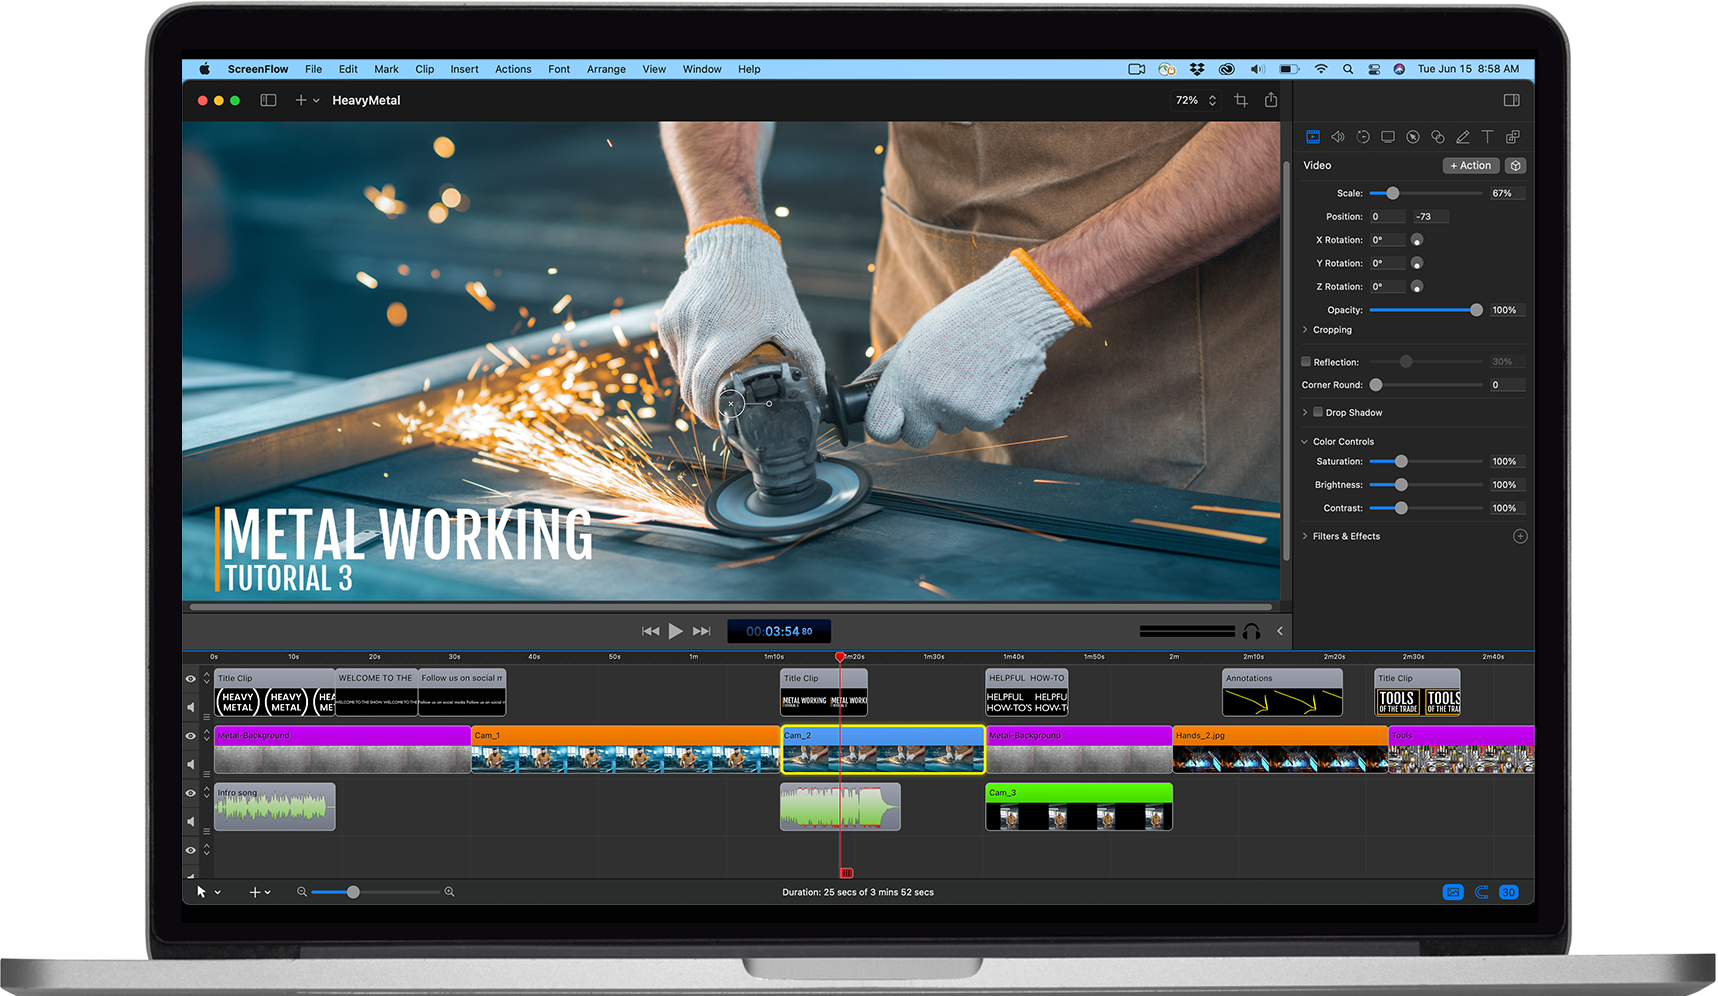Toggle timeline snapping with the magnet icon
Viewport: 1718px width, 996px height.
1481,892
